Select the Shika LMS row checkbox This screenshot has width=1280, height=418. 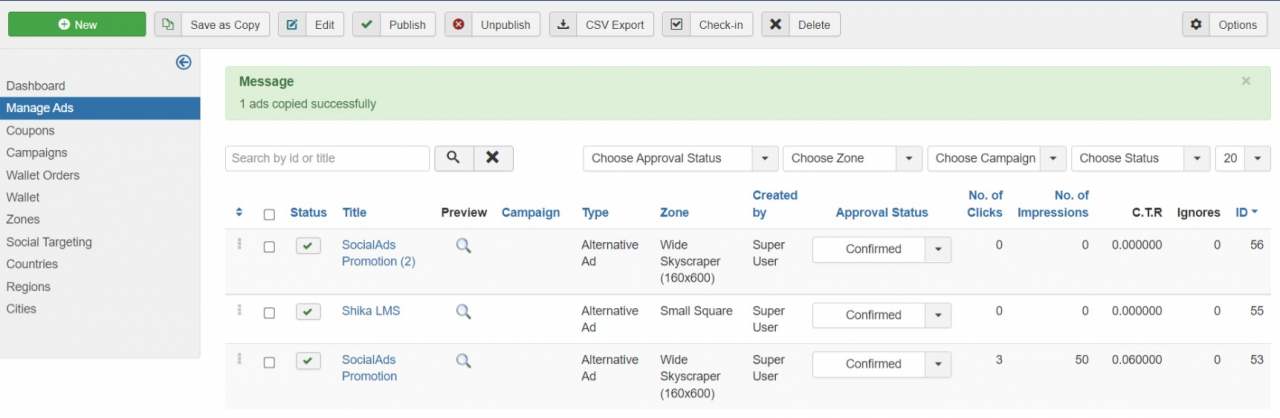coord(269,313)
